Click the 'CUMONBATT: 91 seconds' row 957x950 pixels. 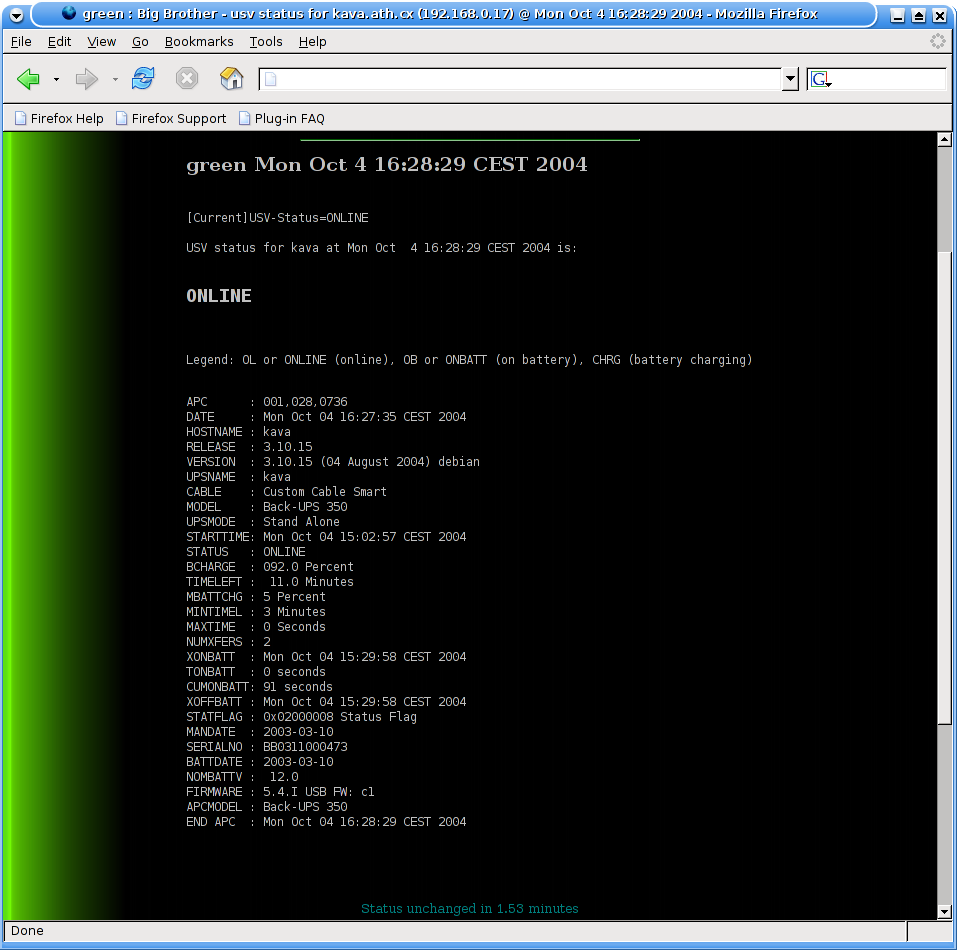(259, 687)
